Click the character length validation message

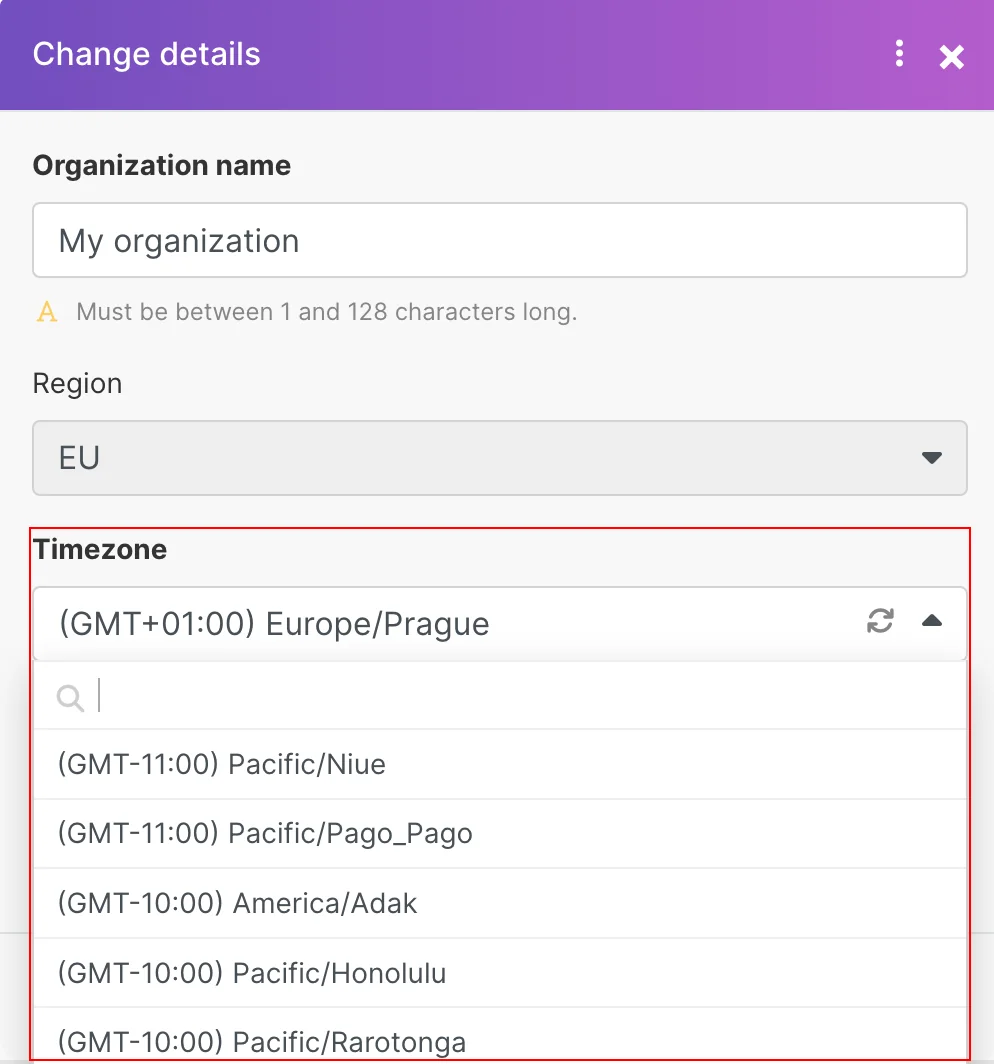(x=326, y=312)
